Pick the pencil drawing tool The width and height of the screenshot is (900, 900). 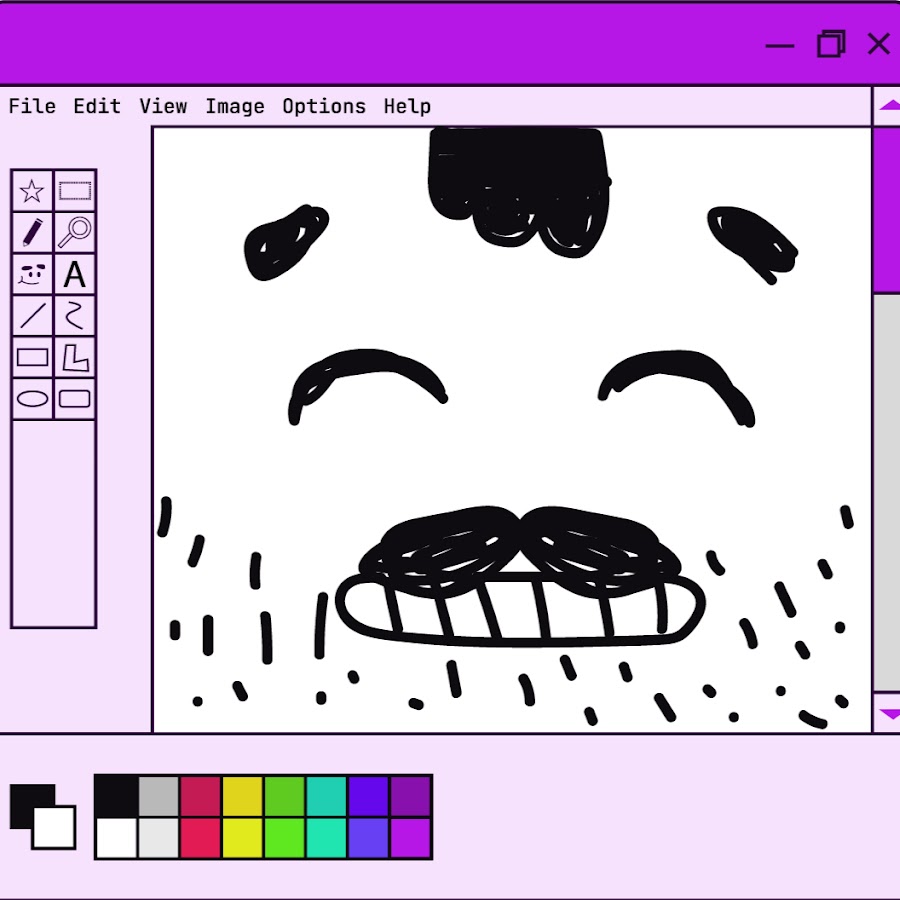tap(32, 232)
